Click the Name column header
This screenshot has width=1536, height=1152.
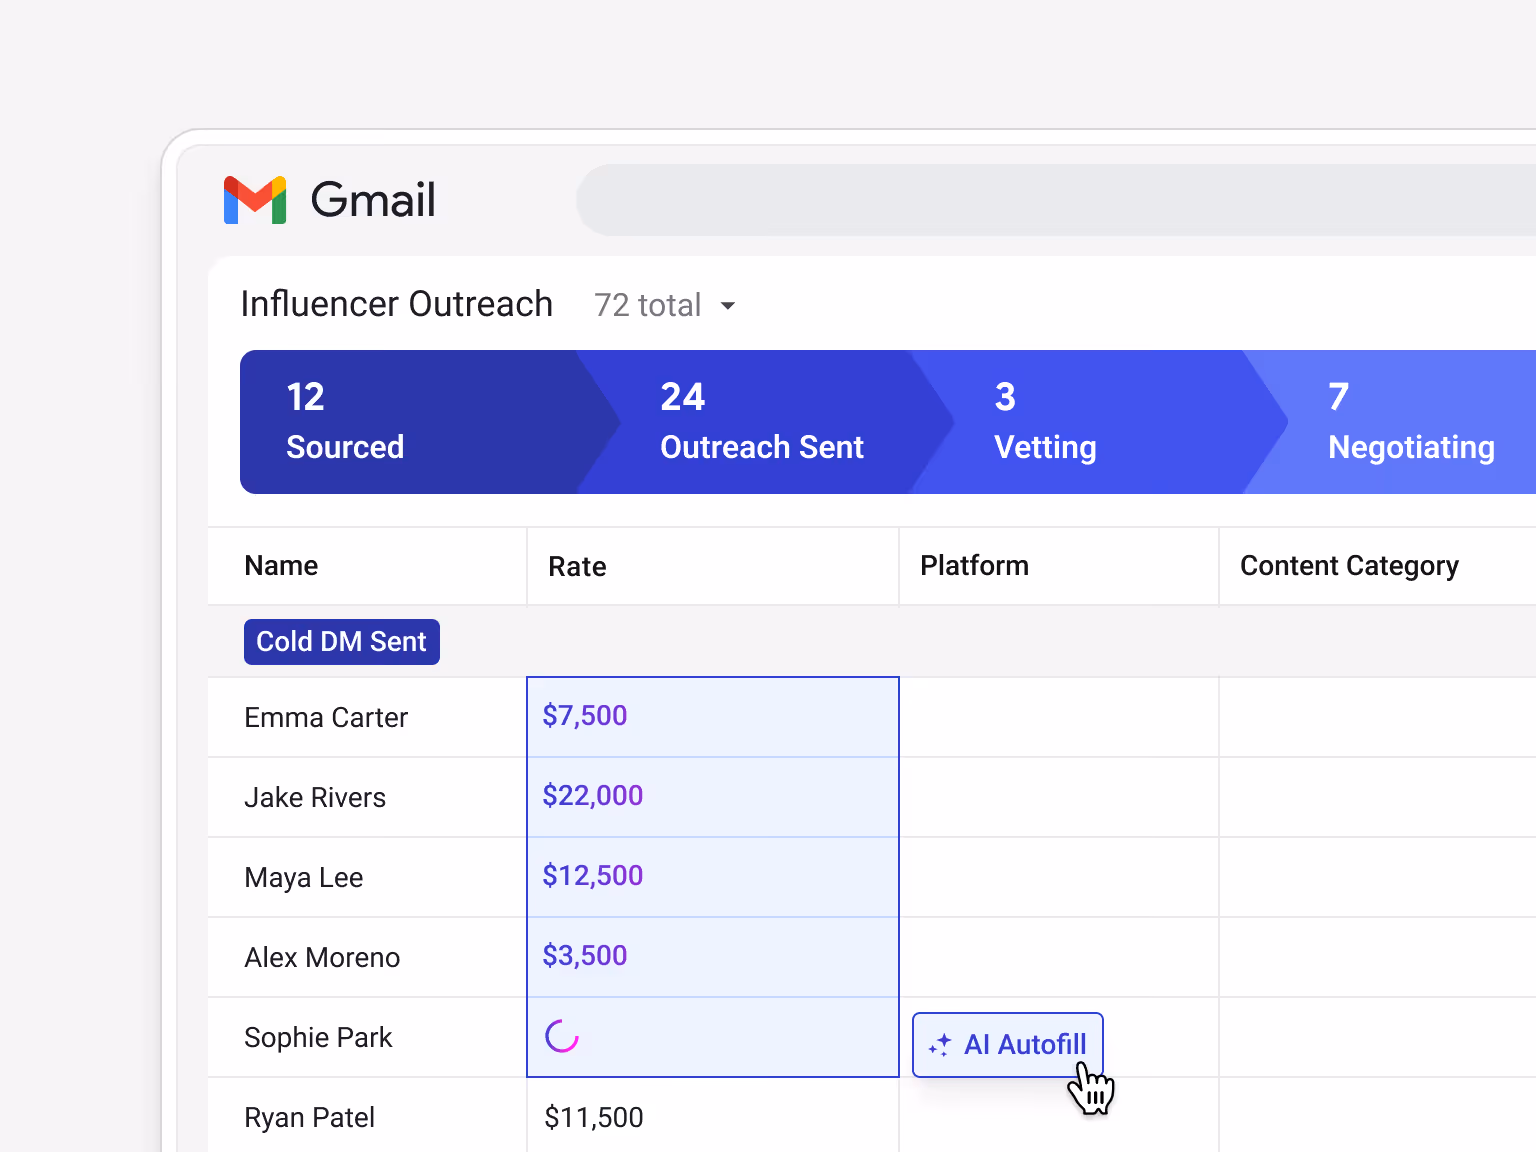(x=367, y=566)
